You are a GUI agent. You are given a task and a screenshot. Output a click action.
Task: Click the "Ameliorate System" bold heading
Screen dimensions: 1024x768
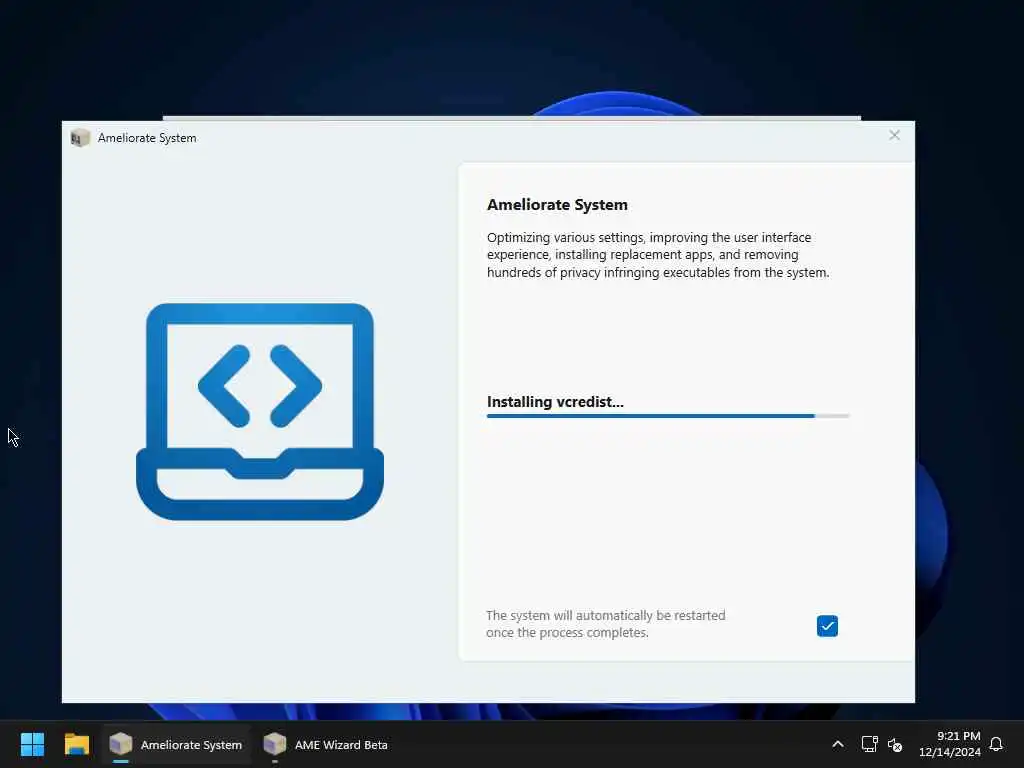point(557,204)
